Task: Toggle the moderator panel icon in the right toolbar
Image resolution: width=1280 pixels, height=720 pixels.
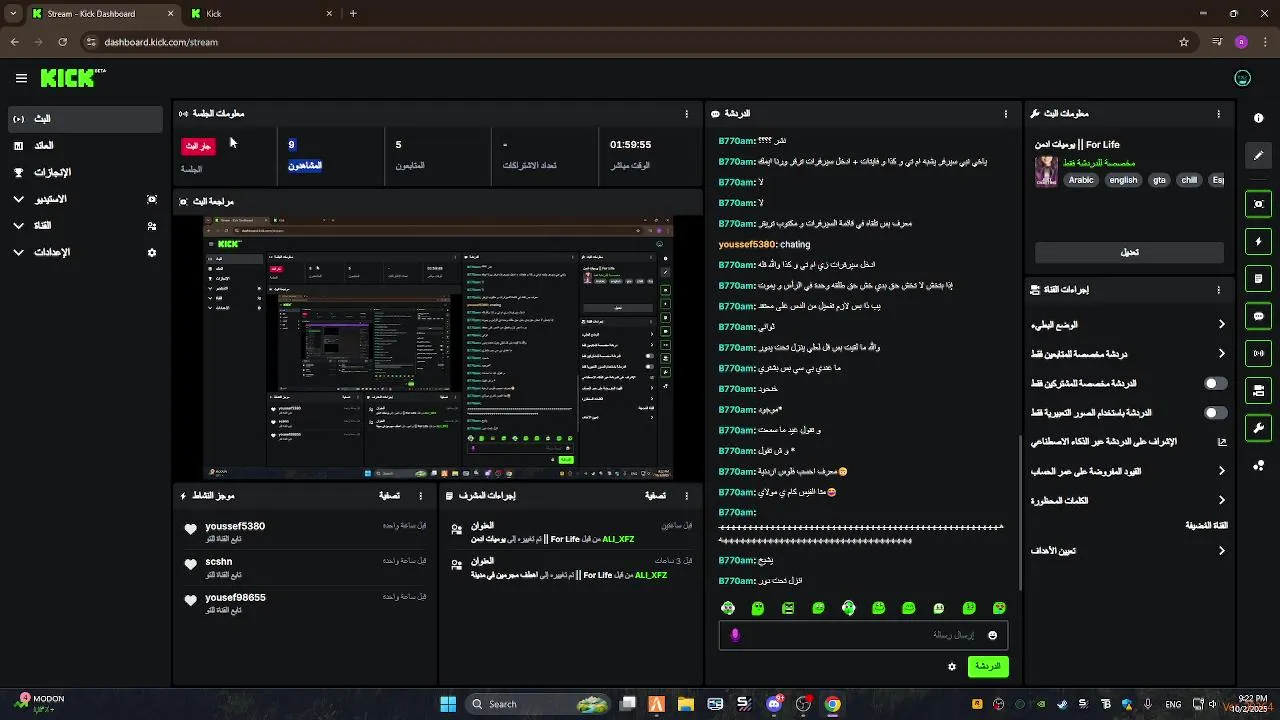Action: 1258,390
